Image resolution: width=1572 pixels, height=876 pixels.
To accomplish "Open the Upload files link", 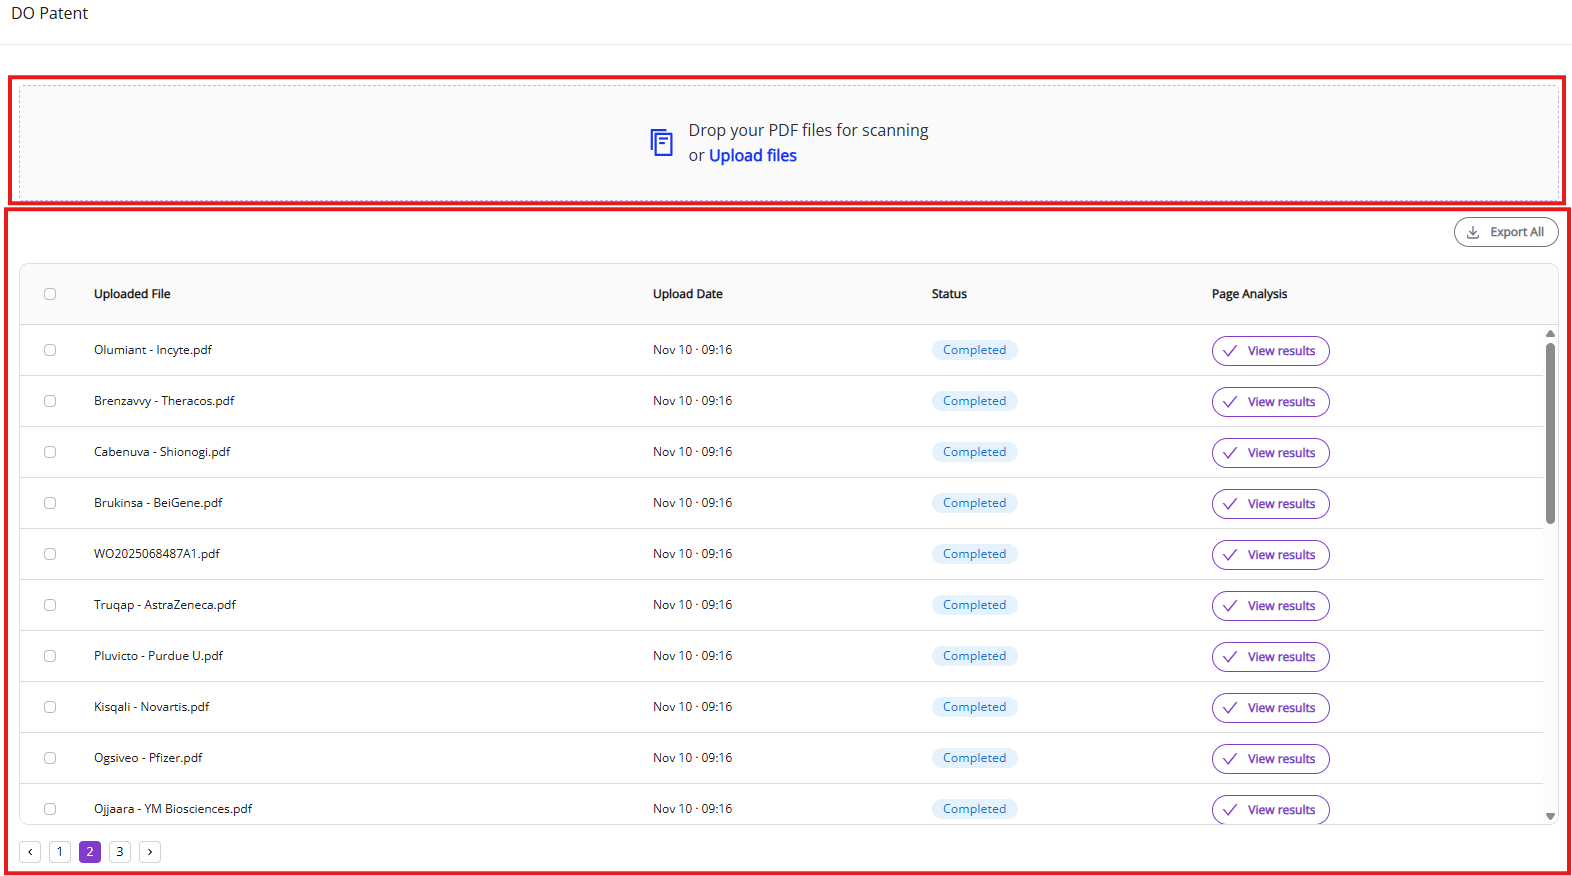I will (x=752, y=156).
